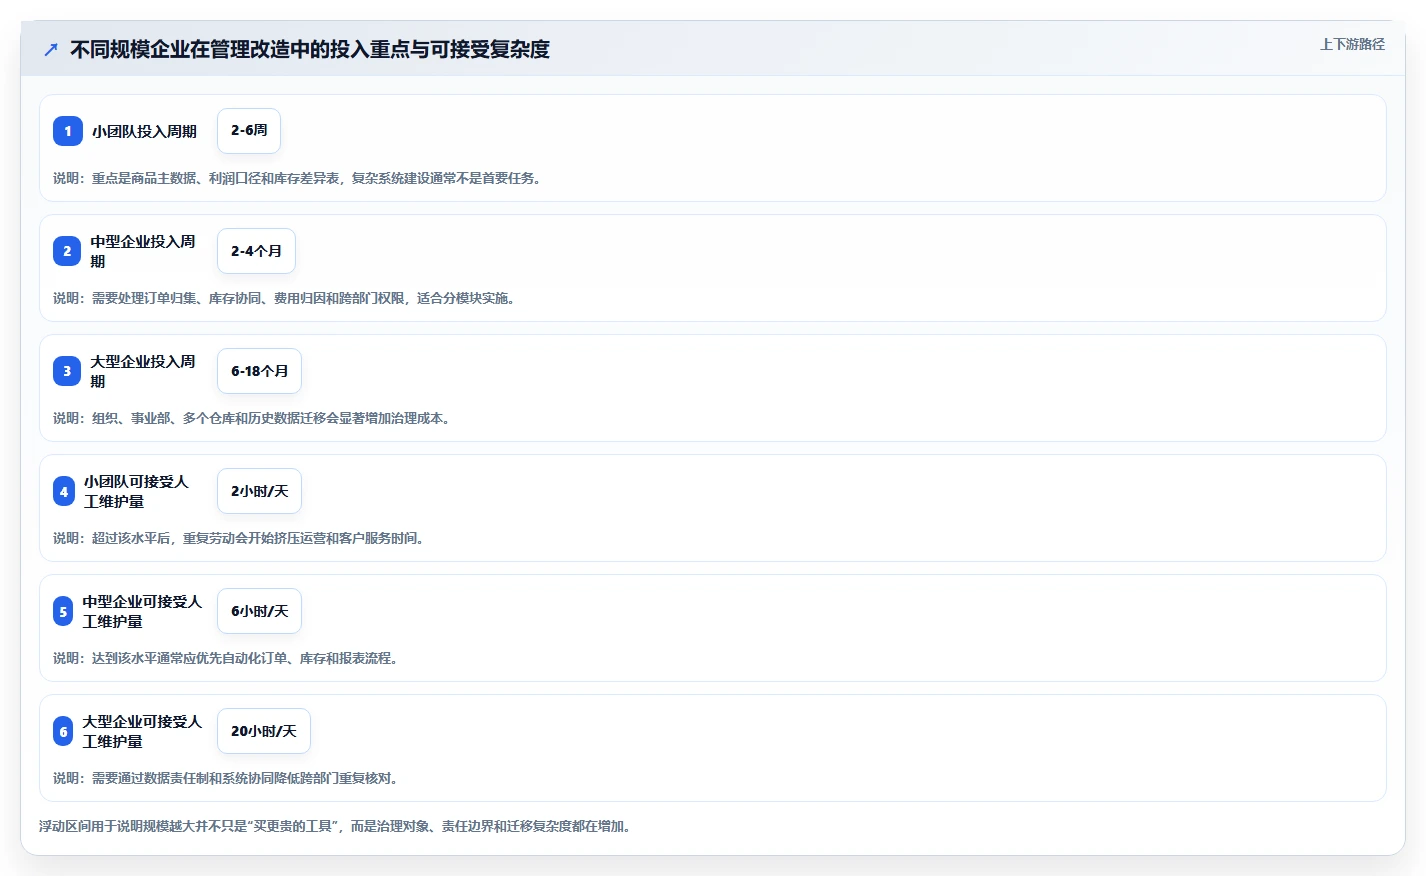This screenshot has width=1426, height=876.
Task: Click the label 小团队可接受人工维护量
Action: pyautogui.click(x=136, y=491)
